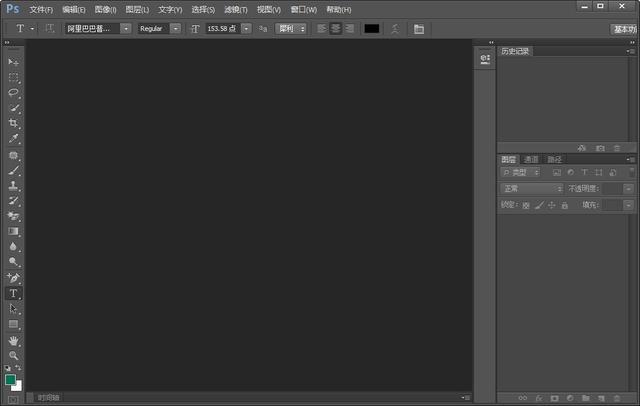
Task: Toggle the Character and Paragraph panels
Action: pos(419,29)
